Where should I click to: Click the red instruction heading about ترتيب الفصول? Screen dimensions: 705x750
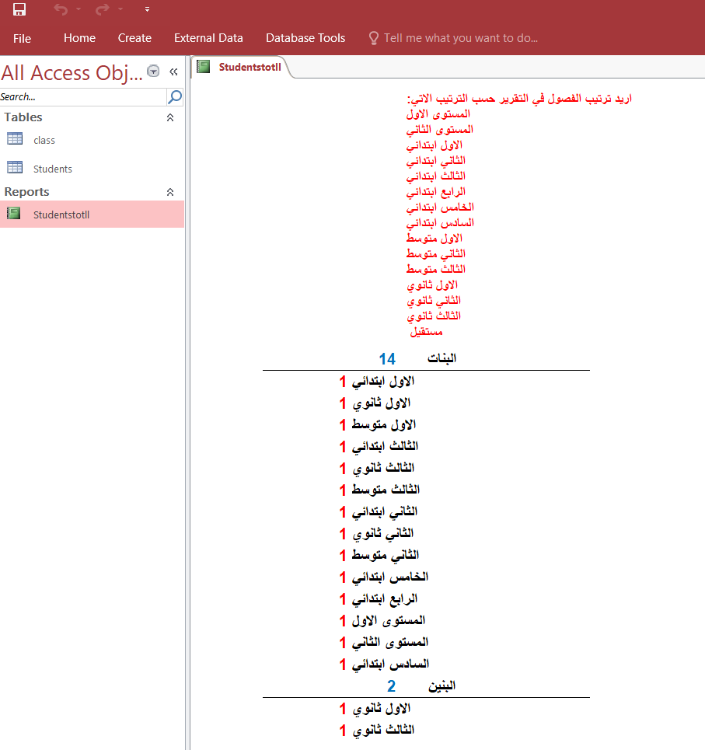(x=519, y=99)
